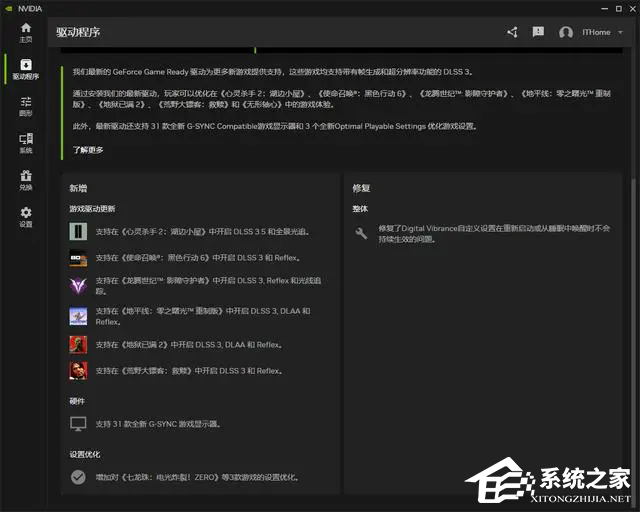This screenshot has height=512, width=640.
Task: Open the 图形 graphics sidebar item
Action: click(26, 106)
